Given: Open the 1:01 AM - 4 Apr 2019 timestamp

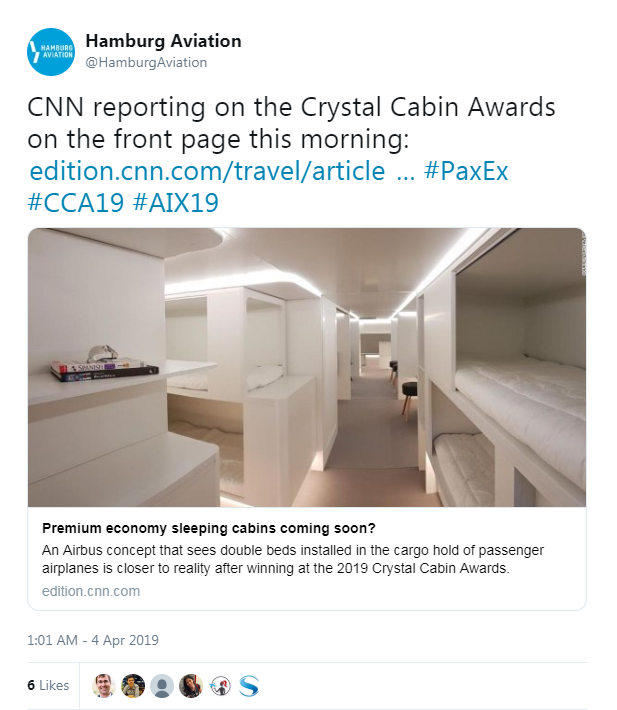Looking at the screenshot, I should coord(93,640).
